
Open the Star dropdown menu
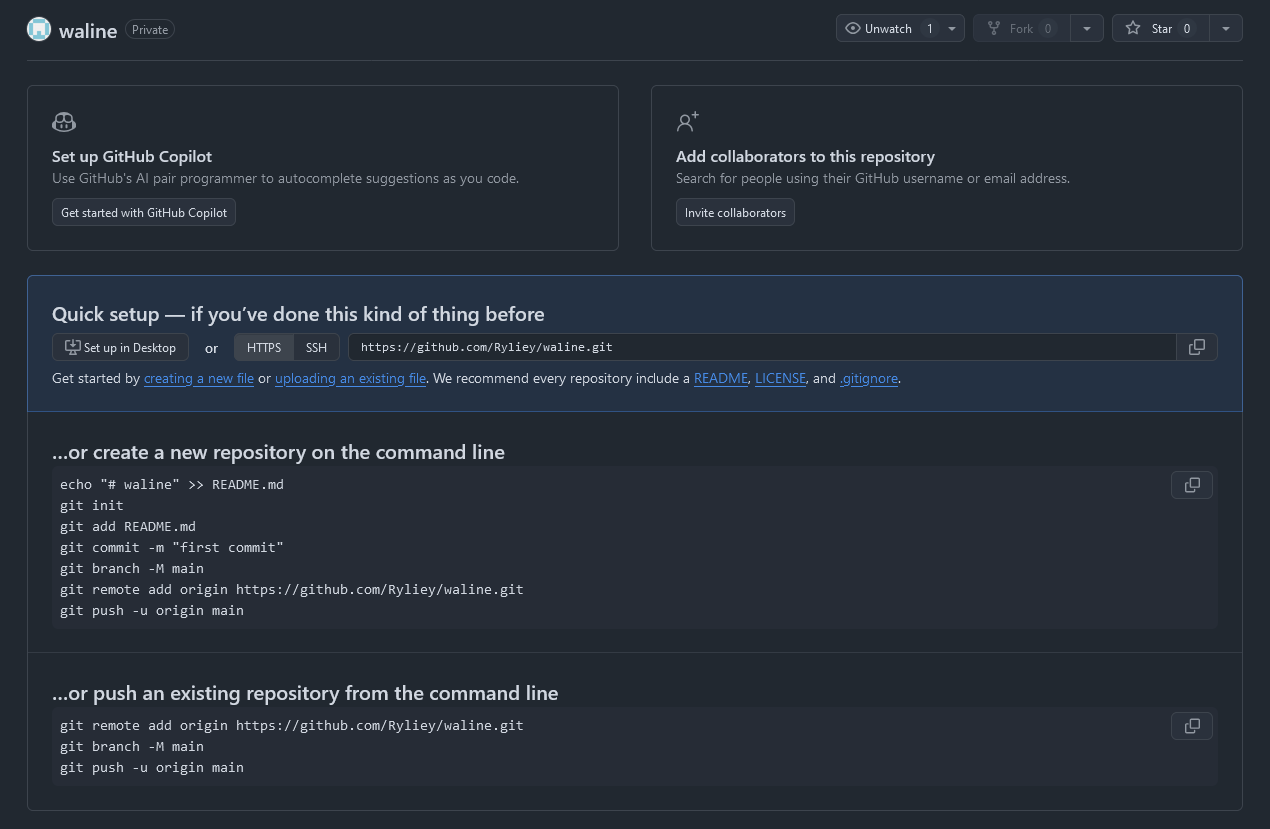tap(1226, 28)
